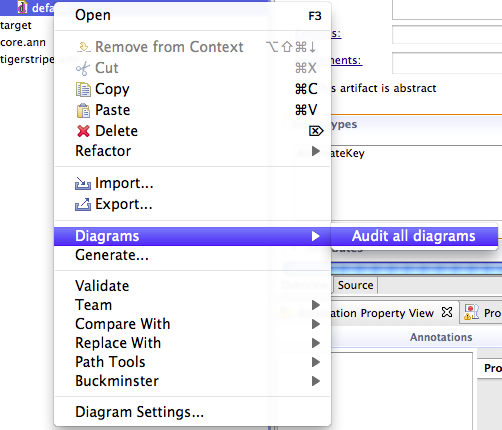Click the Import tray icon
The height and width of the screenshot is (430, 502).
[x=83, y=183]
